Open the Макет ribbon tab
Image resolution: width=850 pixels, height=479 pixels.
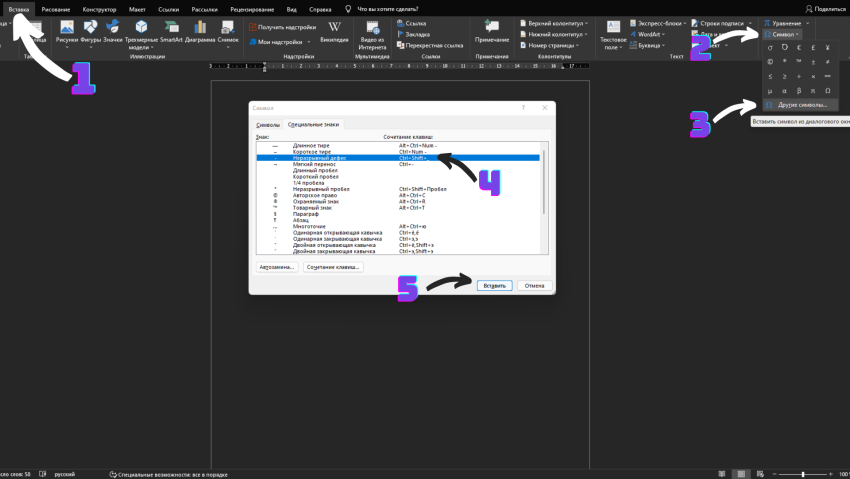click(137, 9)
